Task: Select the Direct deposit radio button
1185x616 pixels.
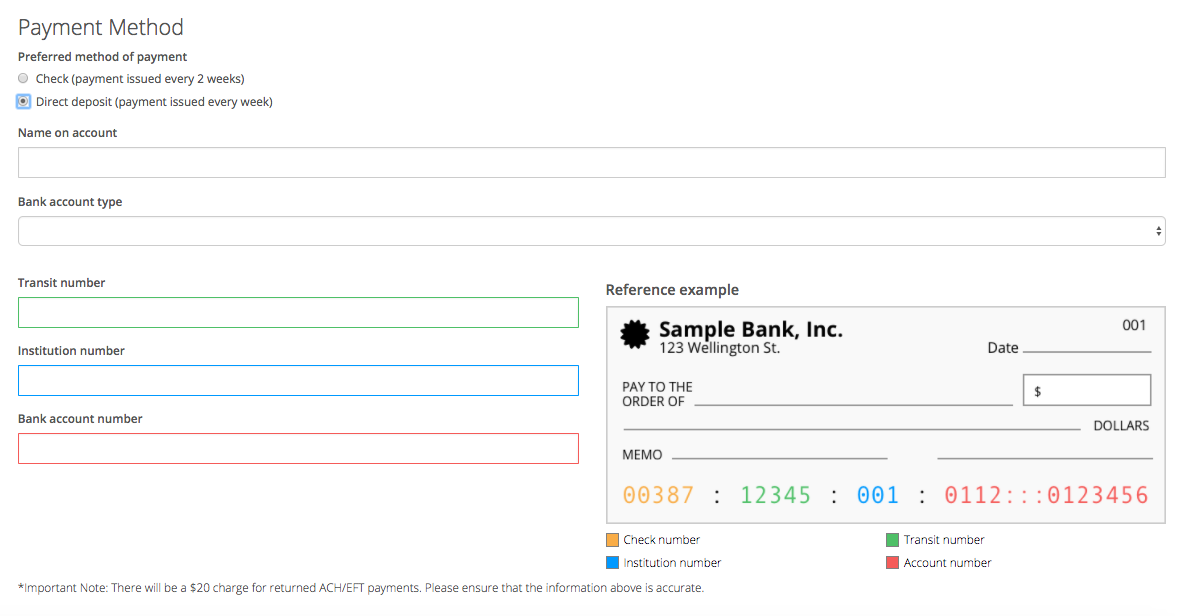Action: tap(23, 101)
